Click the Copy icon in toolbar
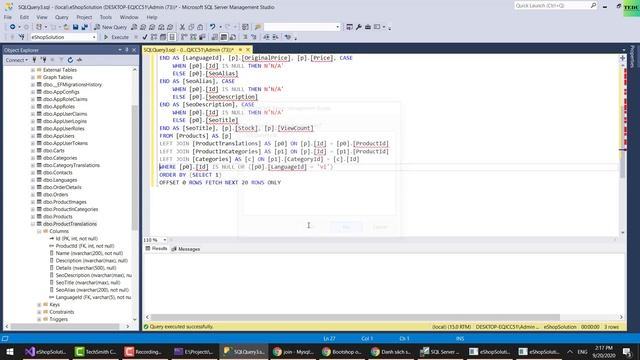The width and height of the screenshot is (640, 360). [191, 27]
